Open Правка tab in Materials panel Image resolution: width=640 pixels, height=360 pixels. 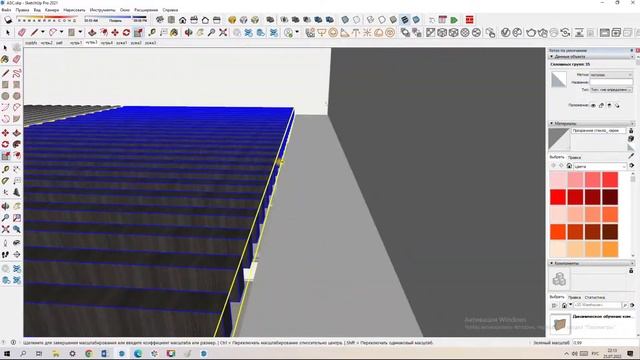click(x=574, y=157)
